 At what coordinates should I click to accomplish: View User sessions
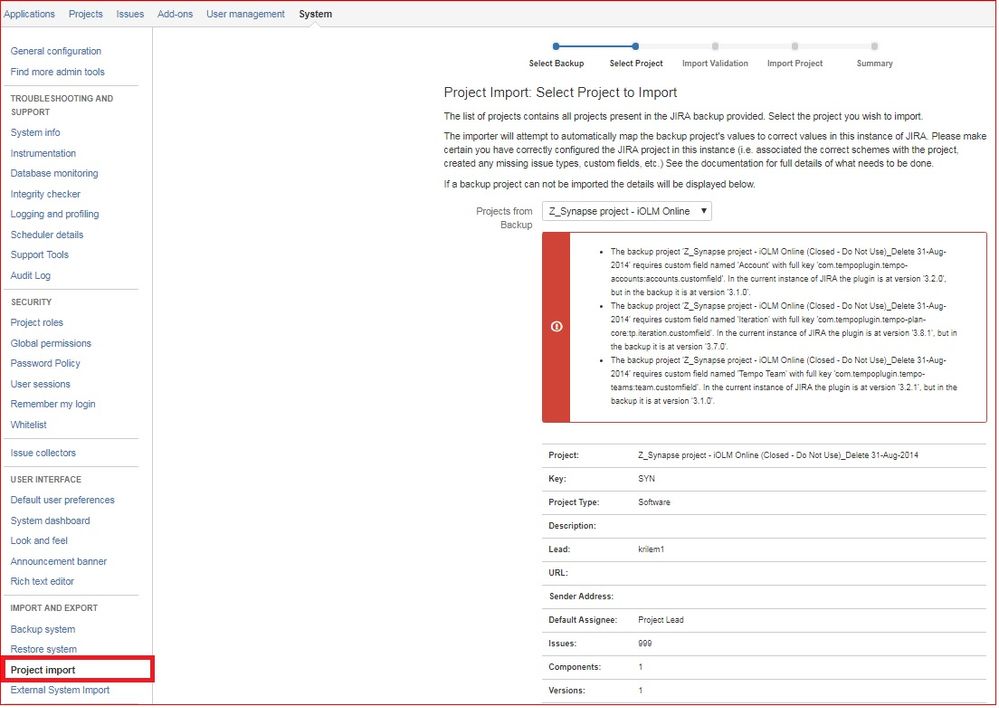pos(40,384)
